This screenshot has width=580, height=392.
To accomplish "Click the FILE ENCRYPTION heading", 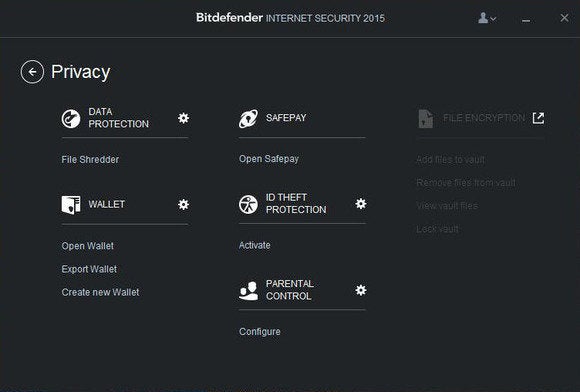I will coord(484,118).
